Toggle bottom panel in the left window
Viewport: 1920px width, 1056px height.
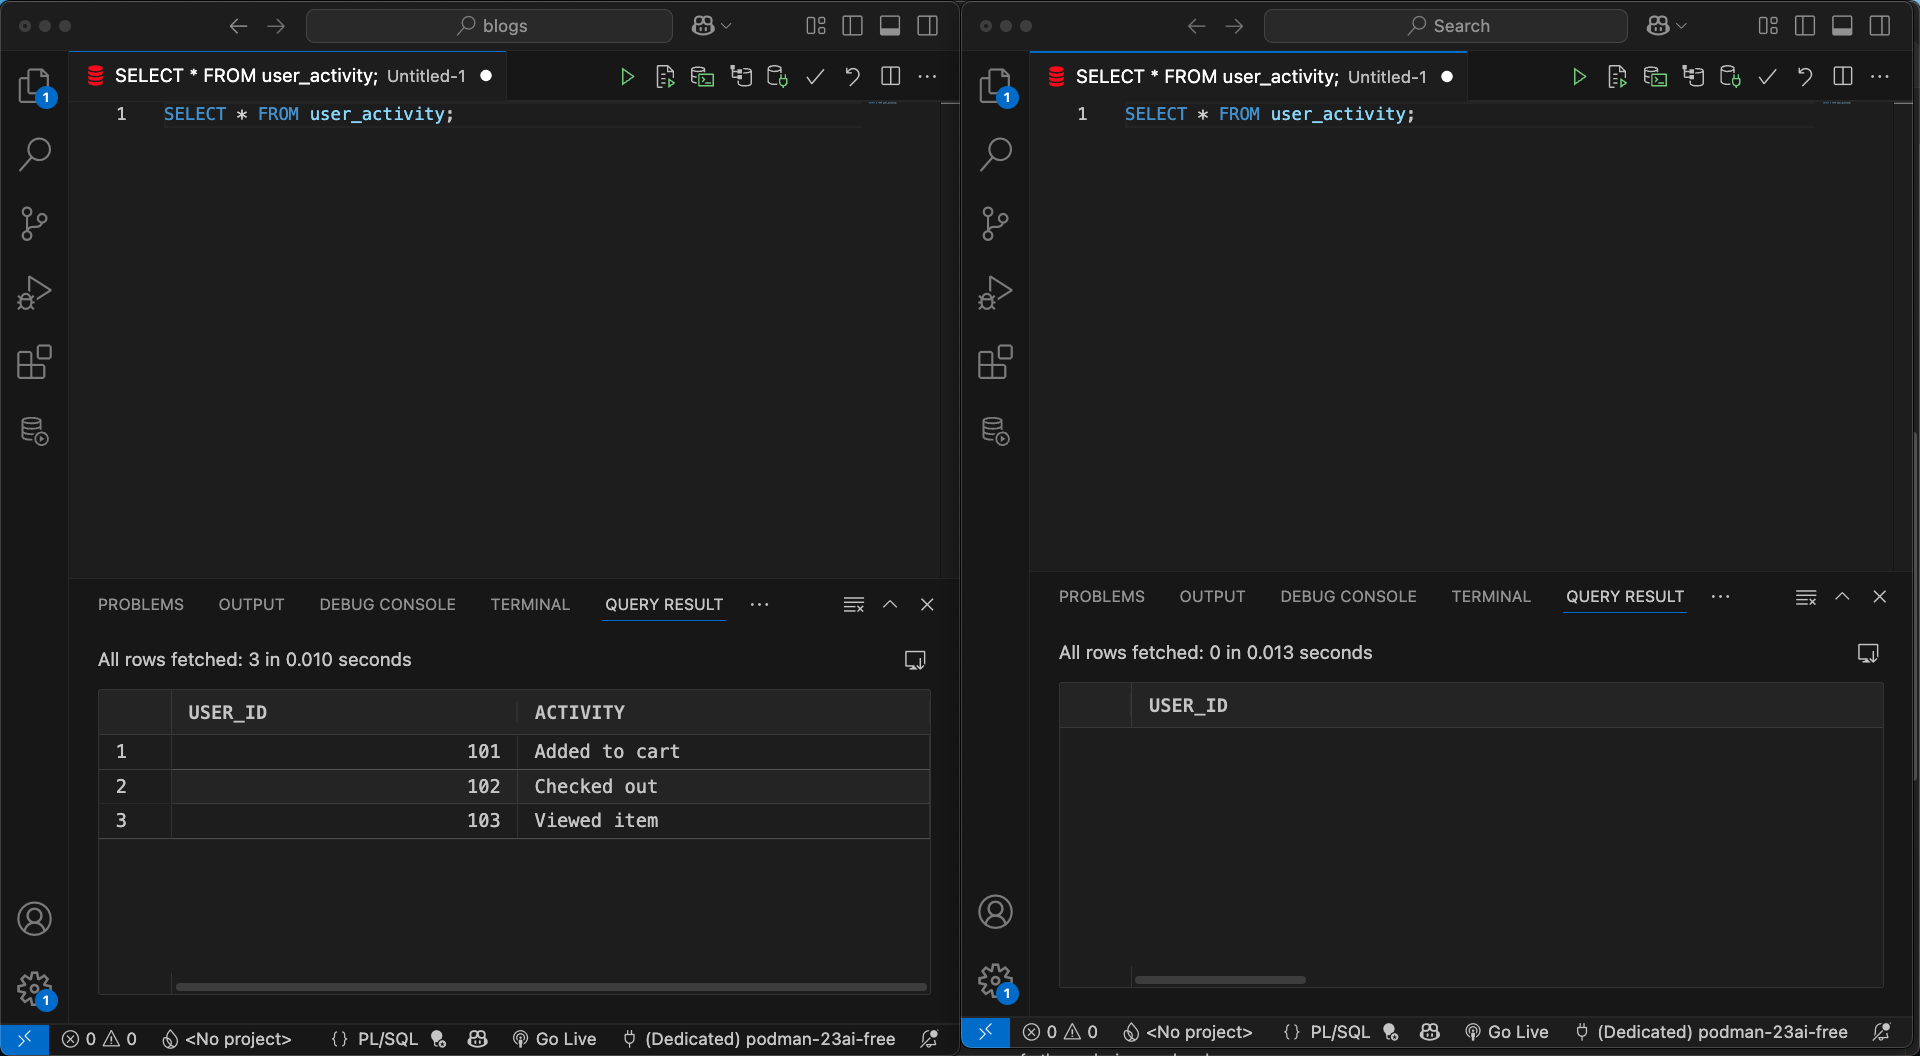tap(890, 26)
